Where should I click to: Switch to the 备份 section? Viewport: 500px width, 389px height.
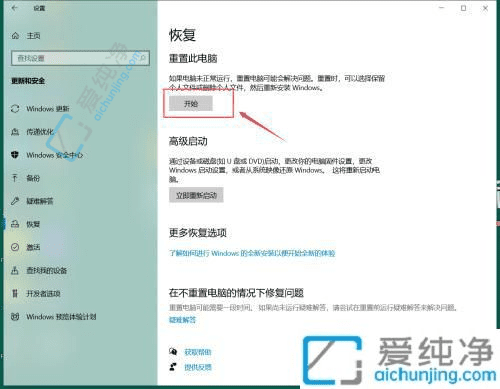tap(33, 178)
